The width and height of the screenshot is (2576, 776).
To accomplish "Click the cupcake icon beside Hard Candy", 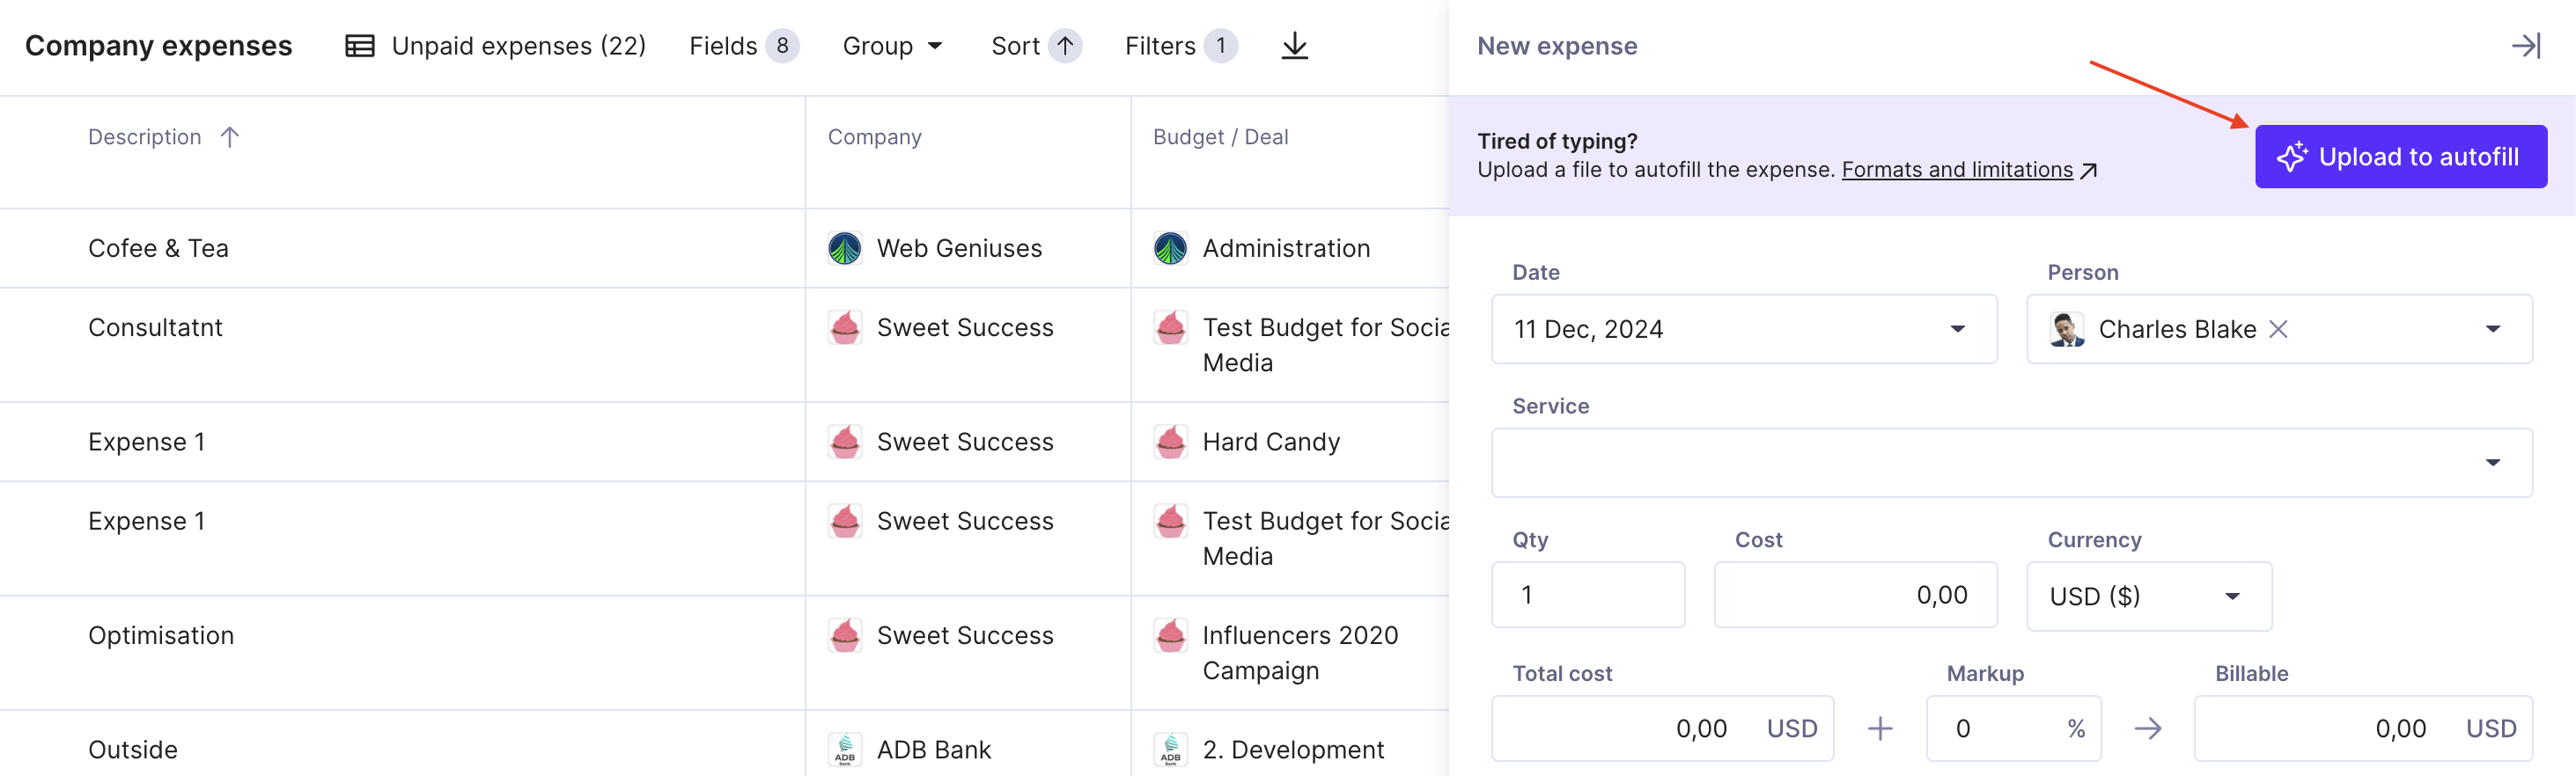I will (1170, 441).
